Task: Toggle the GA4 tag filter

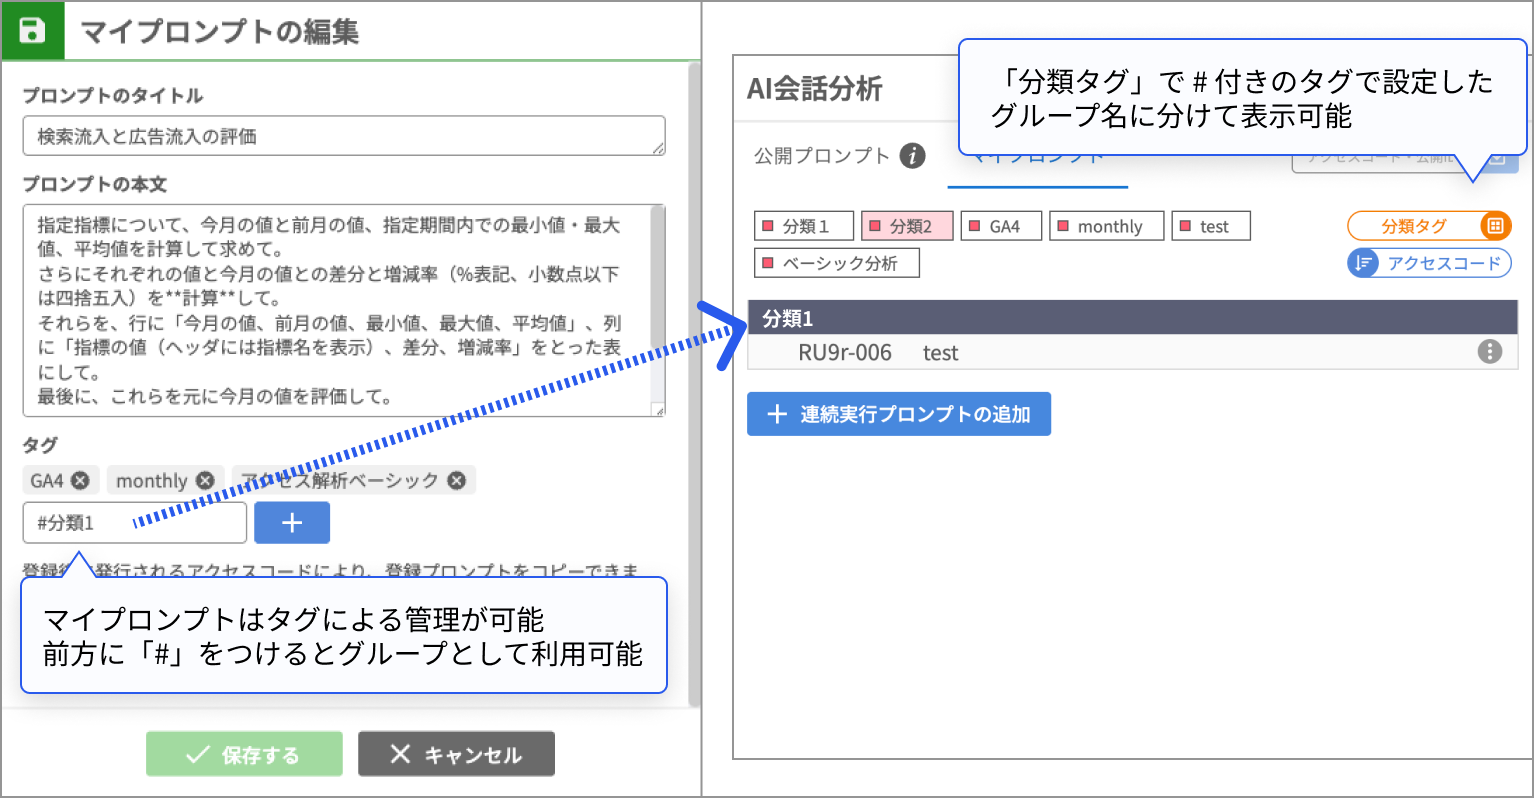Action: pyautogui.click(x=1001, y=226)
